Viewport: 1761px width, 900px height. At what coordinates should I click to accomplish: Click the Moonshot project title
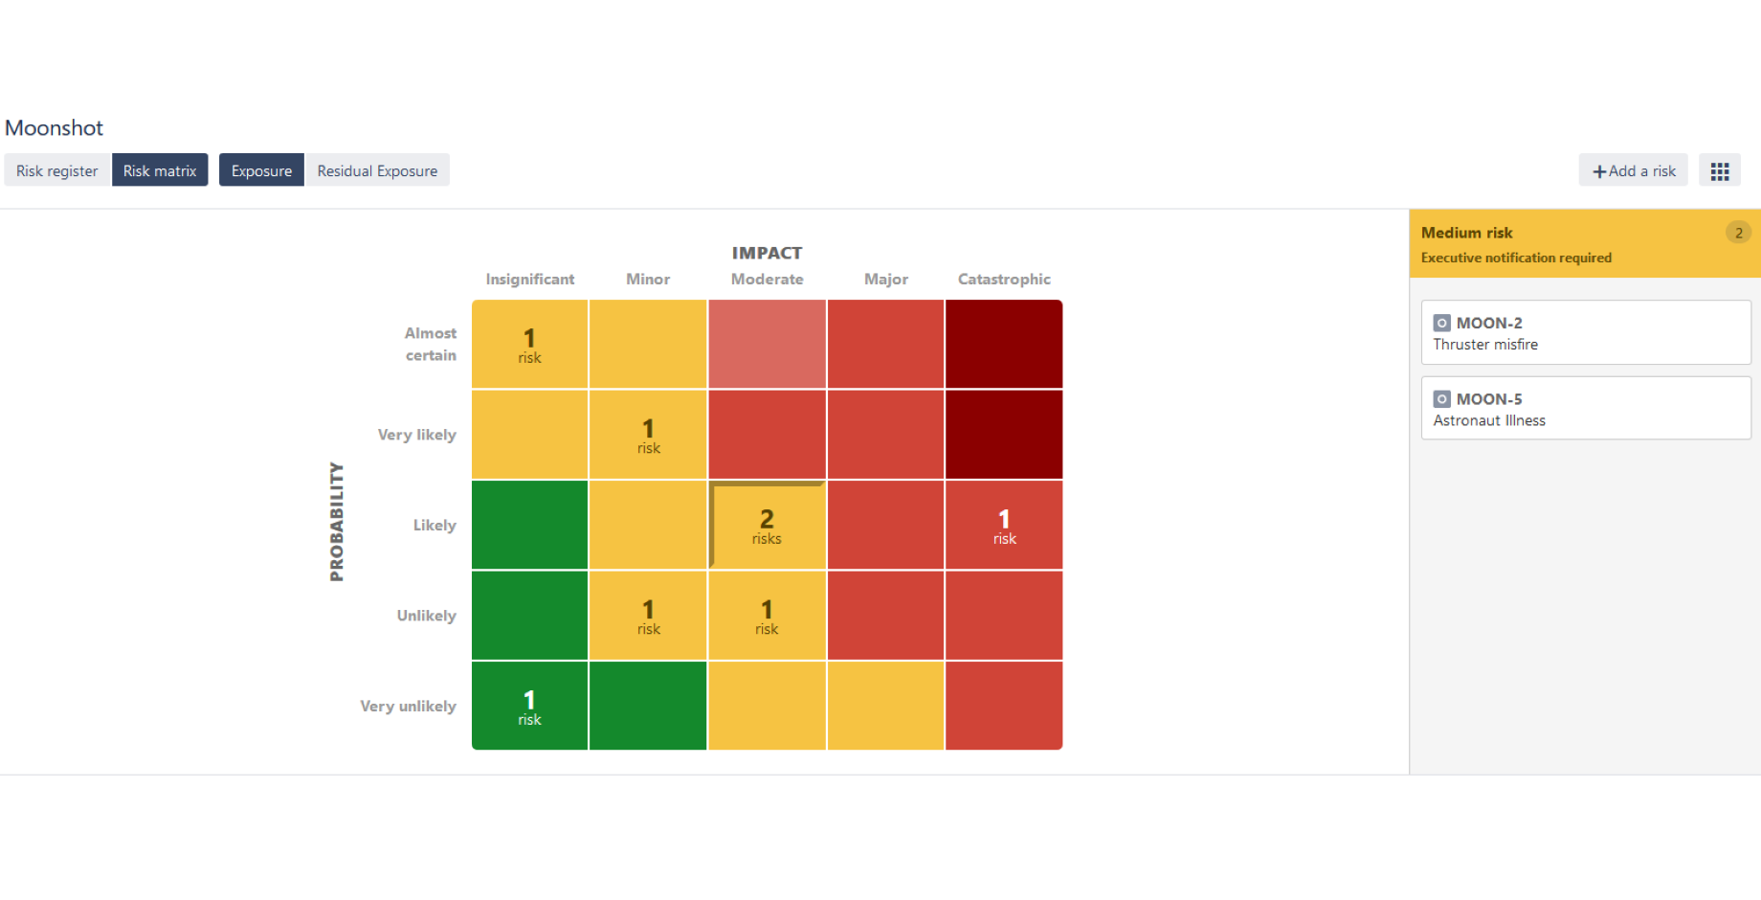[54, 128]
